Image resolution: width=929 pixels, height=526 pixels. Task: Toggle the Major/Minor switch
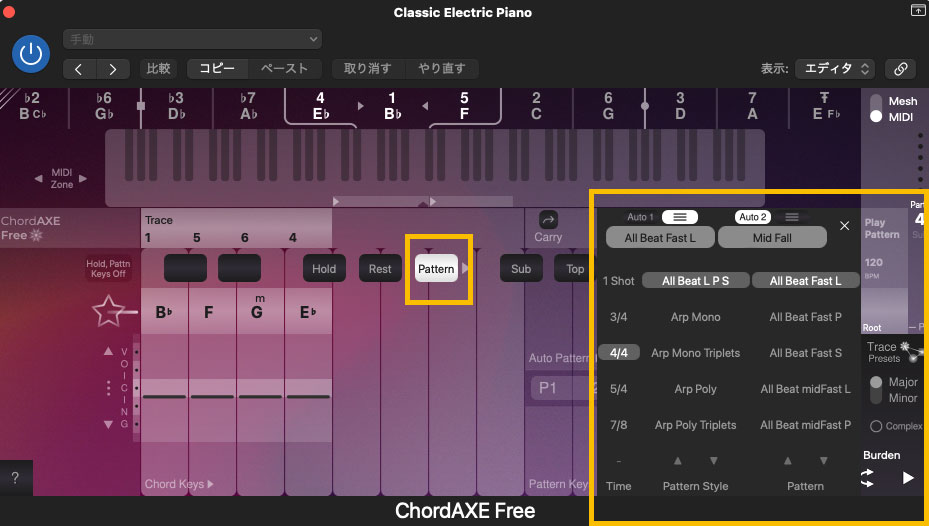[876, 390]
